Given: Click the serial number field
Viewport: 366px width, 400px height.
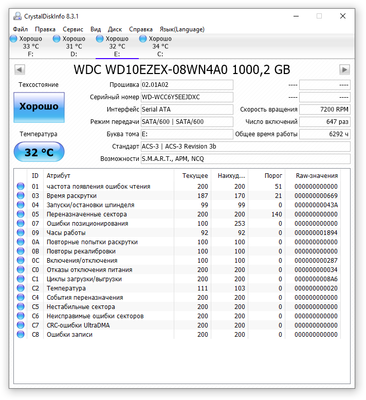Looking at the screenshot, I should point(187,97).
